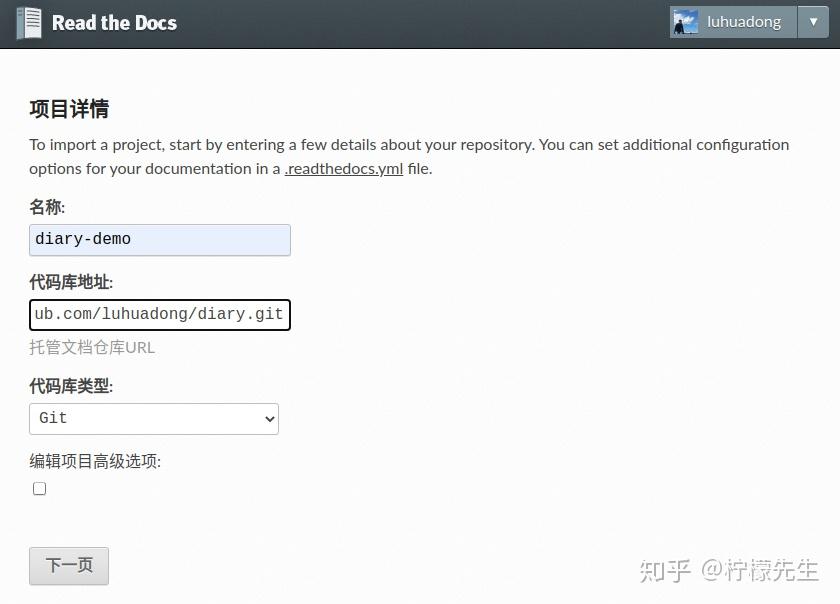The image size is (840, 604).
Task: Open the user menu via luhuadong avatar picture
Action: (x=687, y=21)
